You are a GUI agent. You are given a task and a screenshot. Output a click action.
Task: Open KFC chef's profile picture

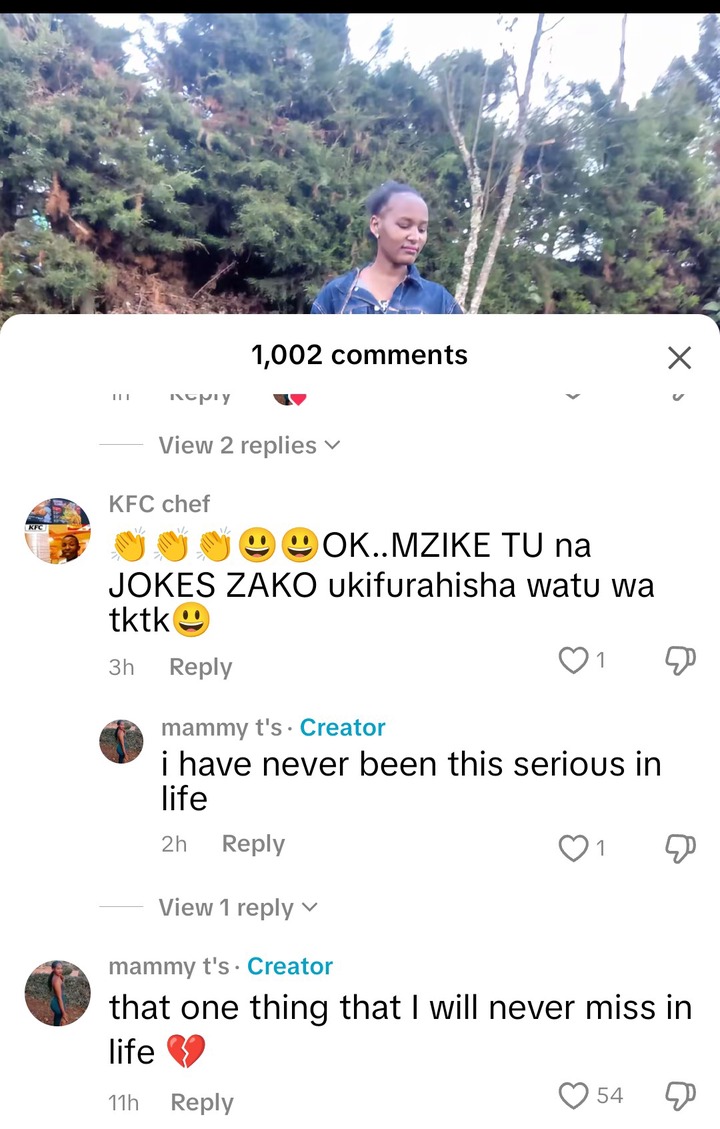pos(58,531)
